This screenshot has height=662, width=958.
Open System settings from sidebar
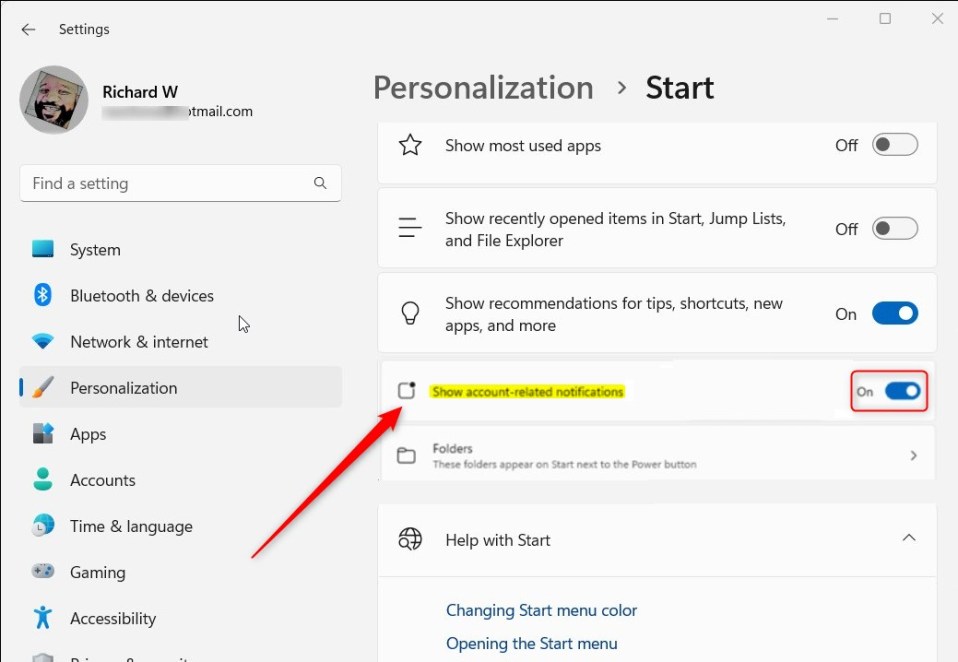[x=95, y=250]
